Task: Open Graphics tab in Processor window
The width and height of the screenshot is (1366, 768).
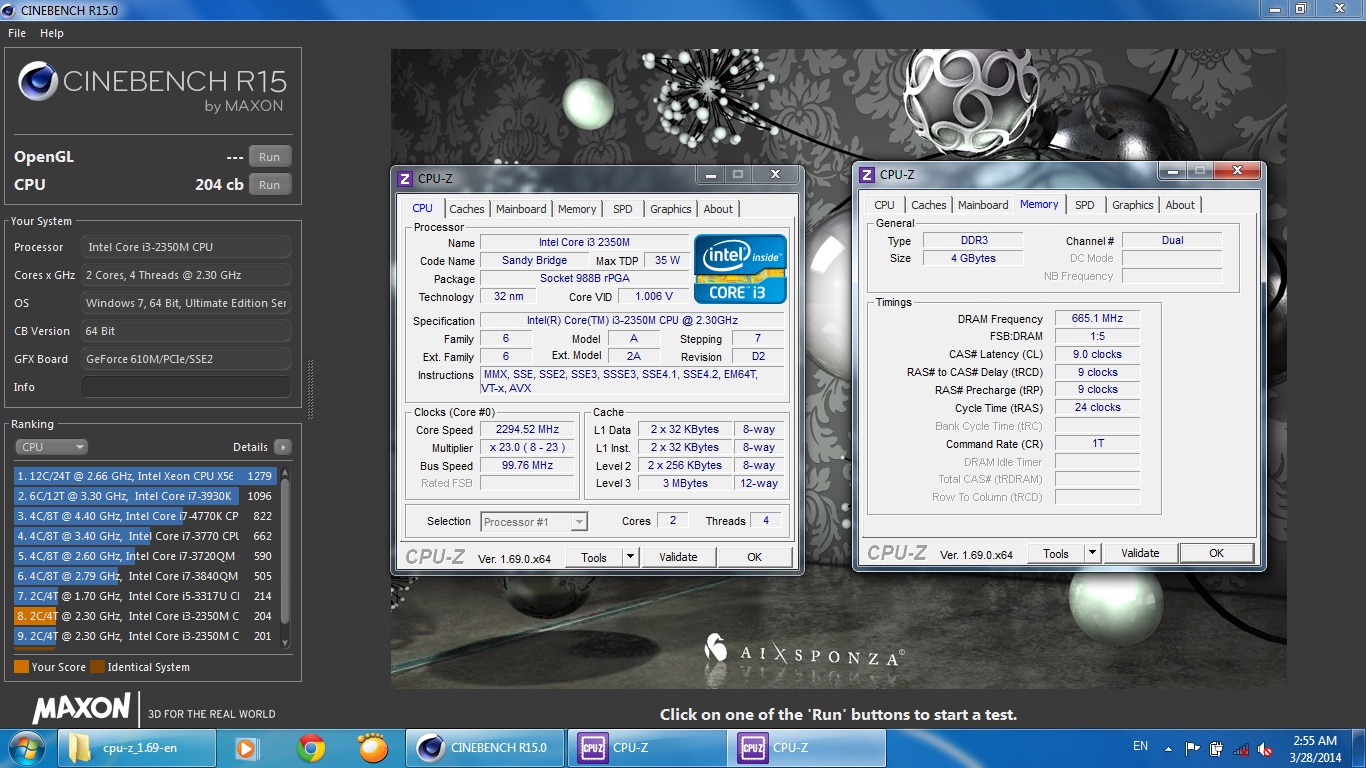Action: pyautogui.click(x=670, y=209)
